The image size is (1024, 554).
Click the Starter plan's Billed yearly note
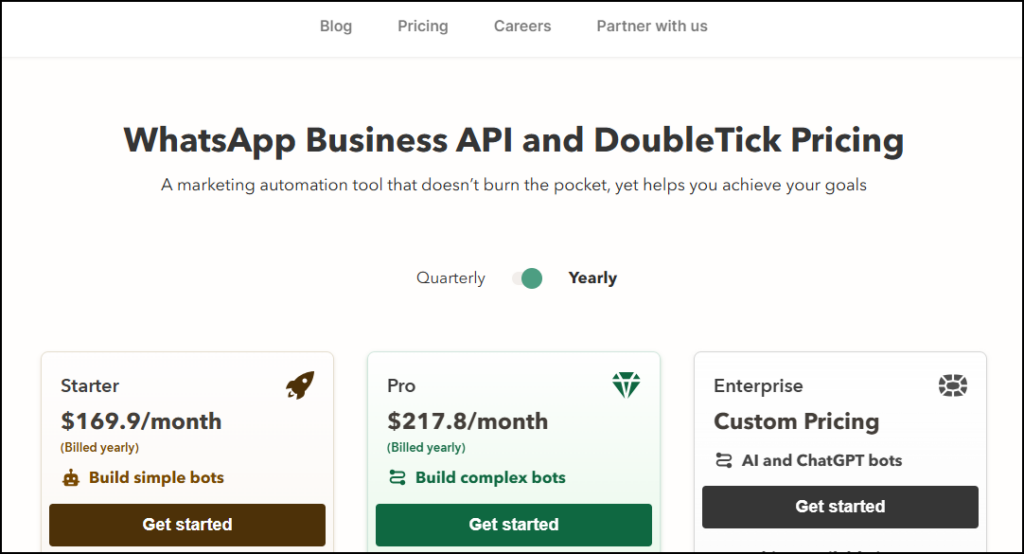(100, 448)
